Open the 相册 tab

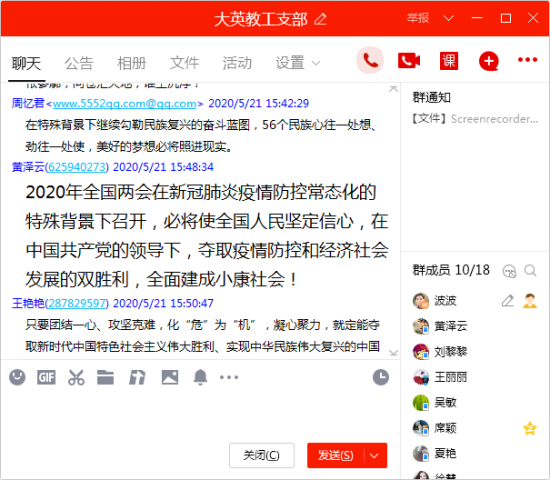[132, 64]
